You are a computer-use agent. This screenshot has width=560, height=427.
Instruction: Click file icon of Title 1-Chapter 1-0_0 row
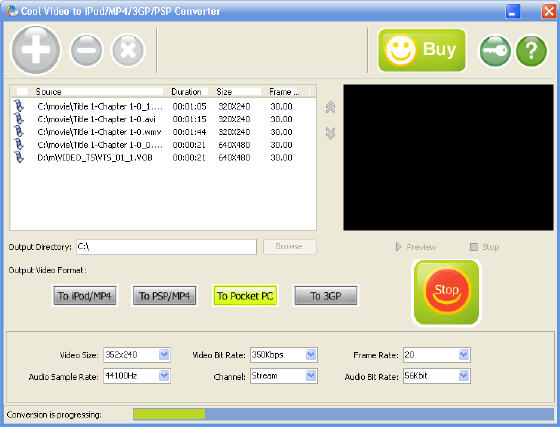point(19,145)
